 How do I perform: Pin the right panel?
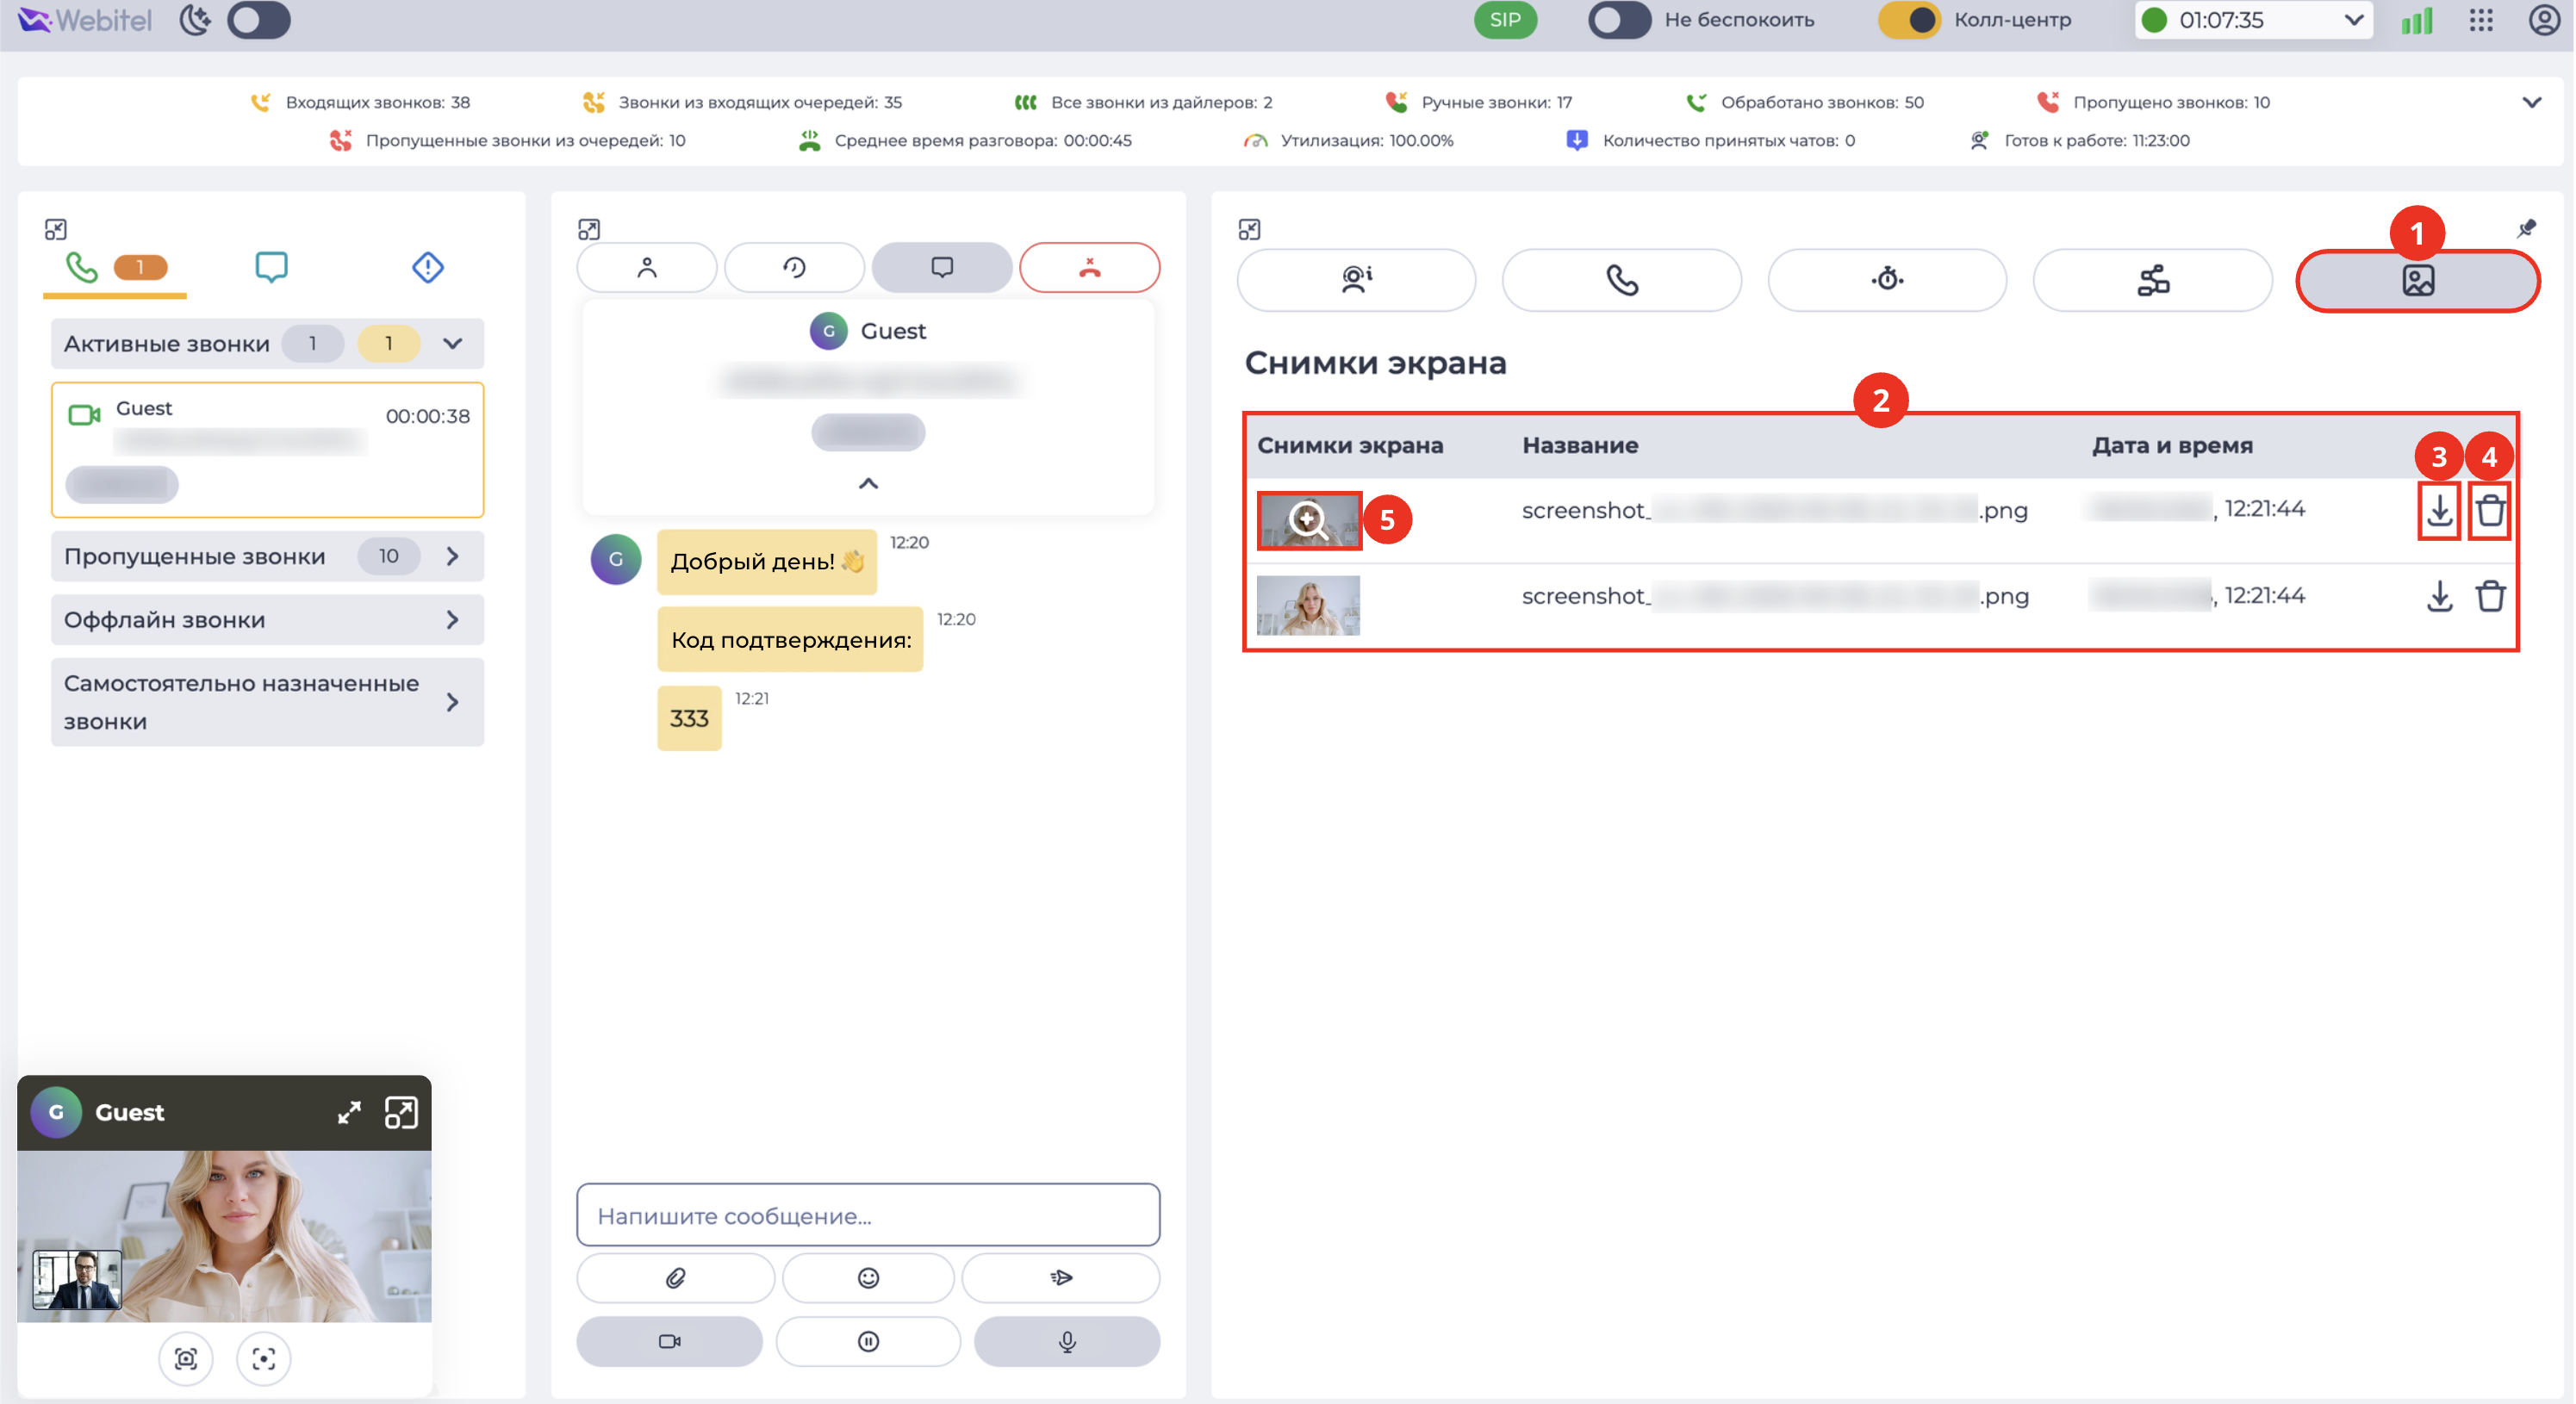[2526, 229]
